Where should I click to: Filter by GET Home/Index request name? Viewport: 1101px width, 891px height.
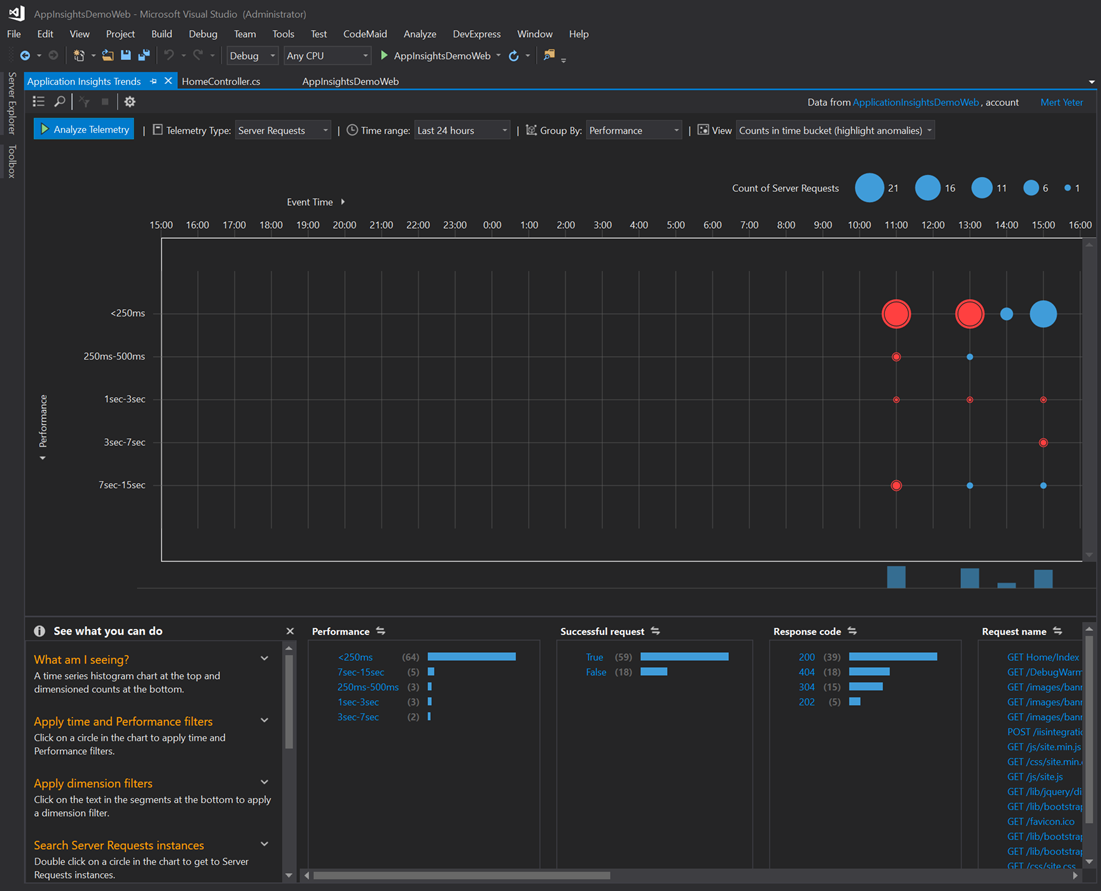click(x=1043, y=657)
